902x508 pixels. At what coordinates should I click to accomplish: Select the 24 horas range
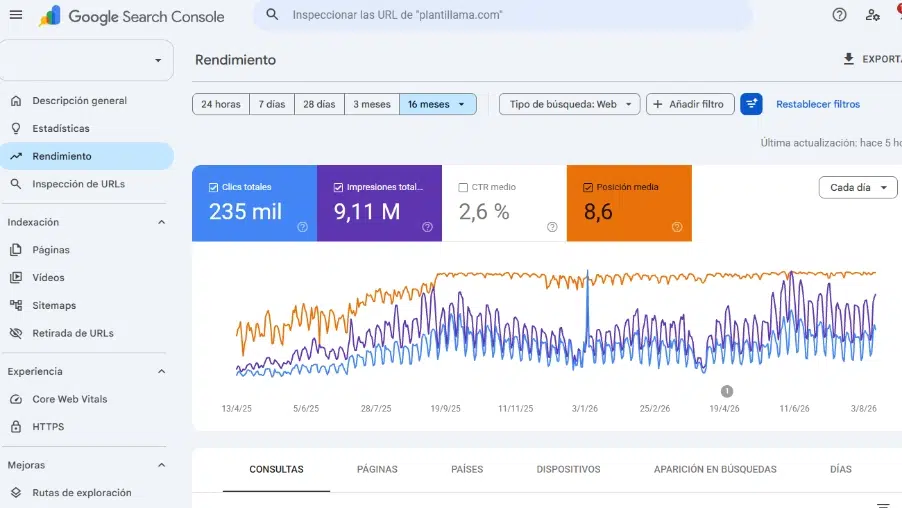(221, 104)
